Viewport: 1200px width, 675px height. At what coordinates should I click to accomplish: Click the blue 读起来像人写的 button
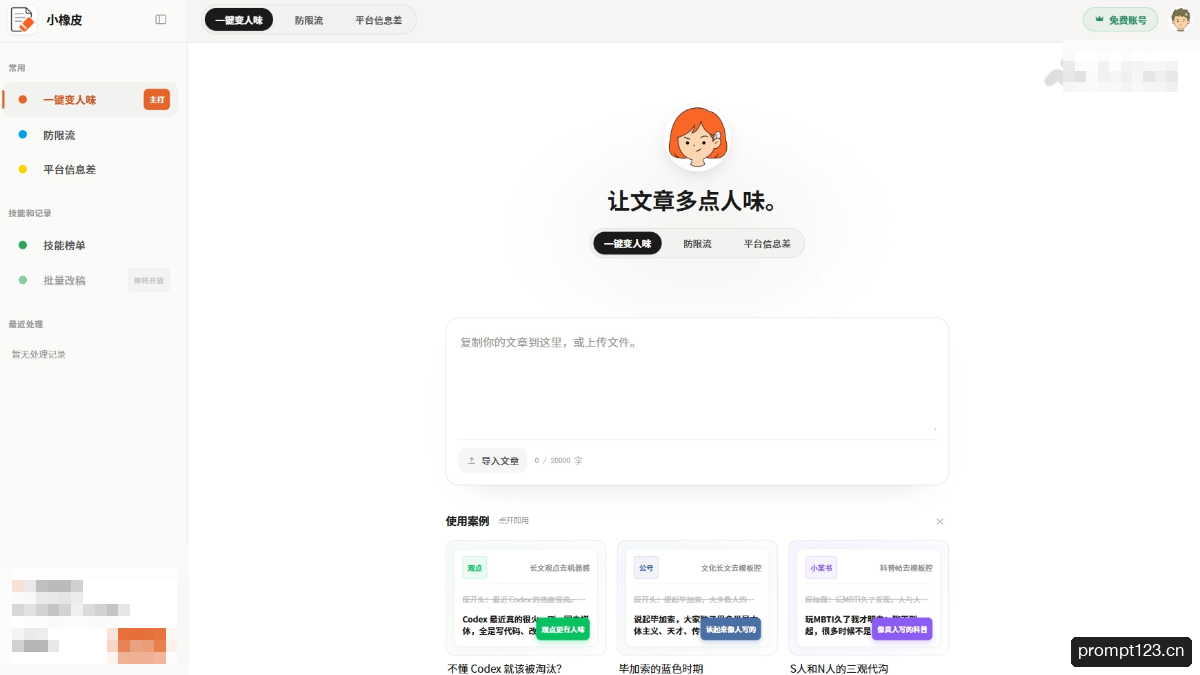[x=732, y=629]
